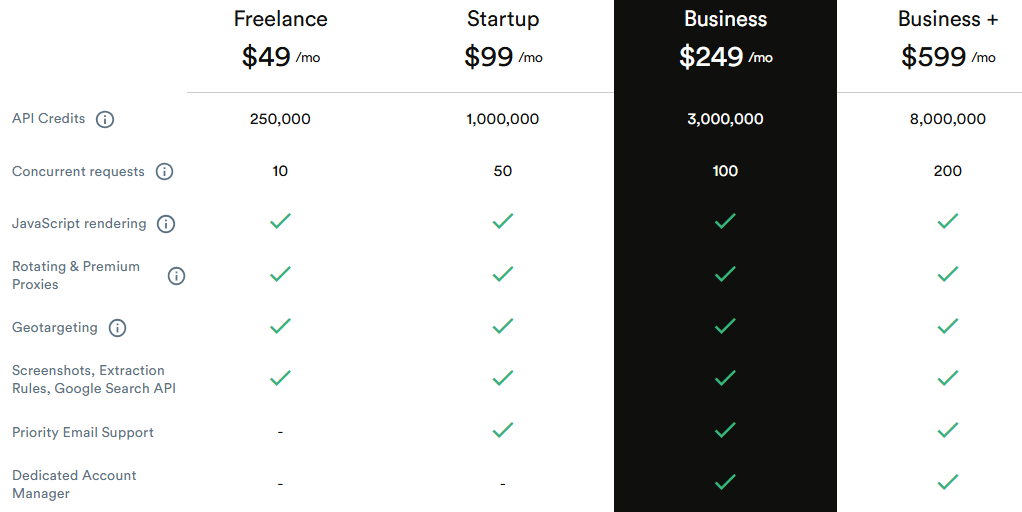Viewport: 1022px width, 512px height.
Task: Click the $49 /mo Freelance price
Action: tap(280, 57)
